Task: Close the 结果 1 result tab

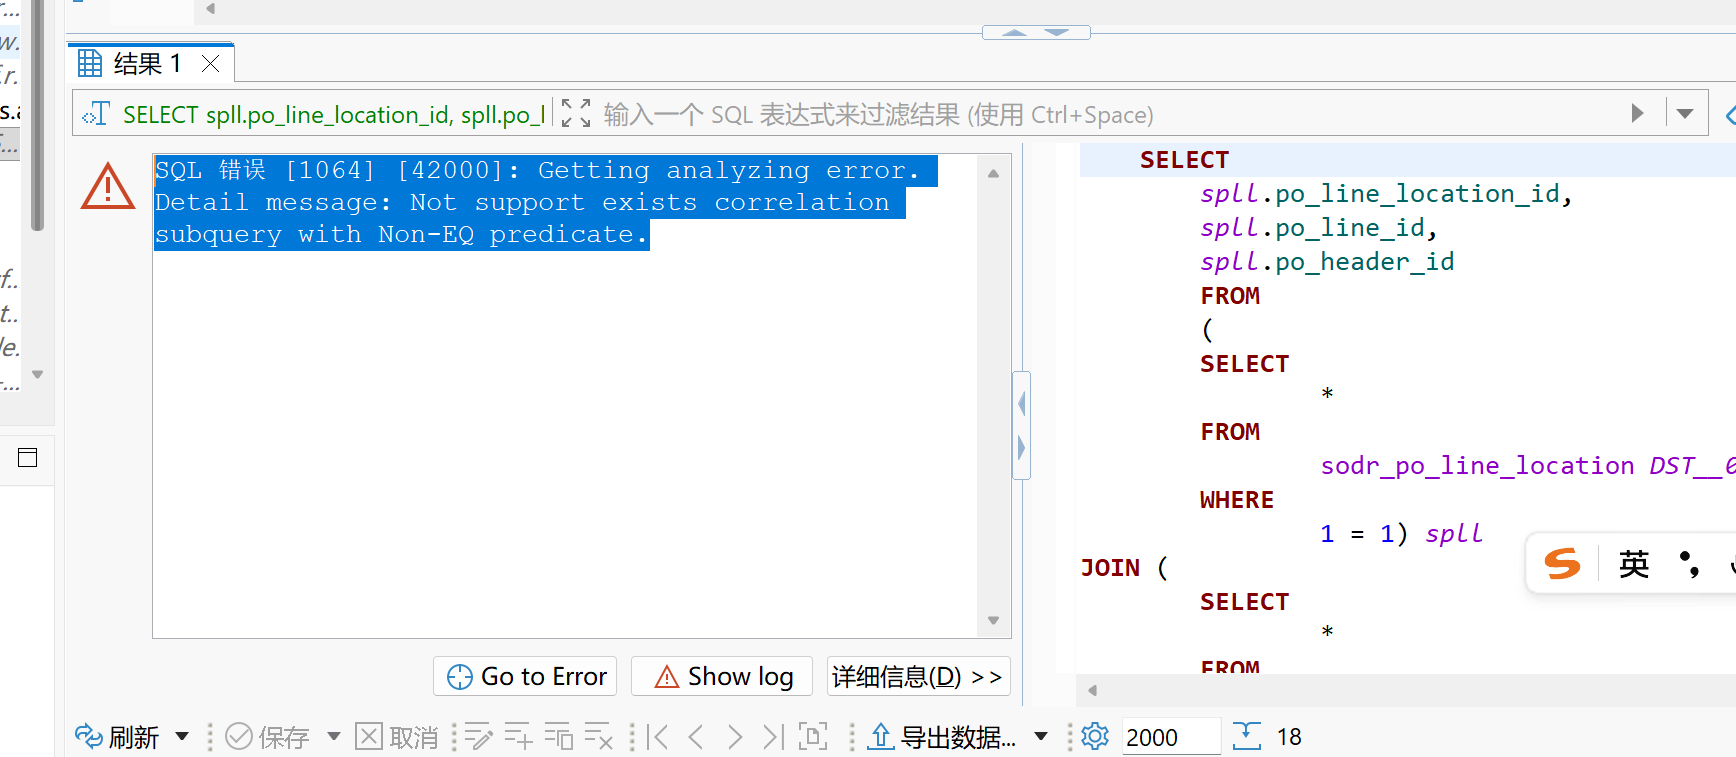Action: coord(210,64)
